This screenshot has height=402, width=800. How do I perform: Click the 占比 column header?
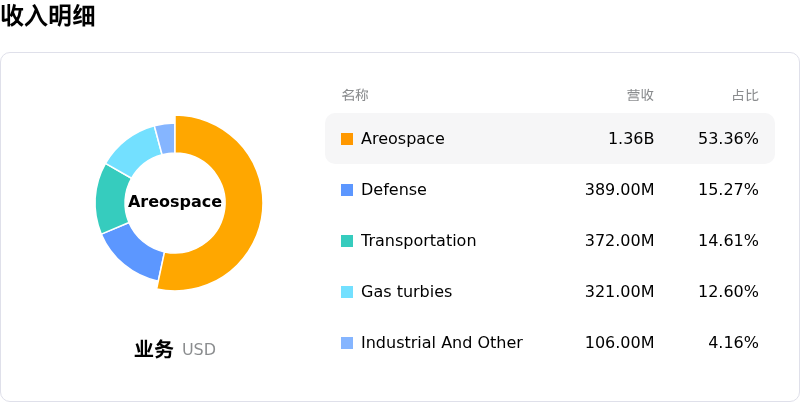[x=745, y=95]
